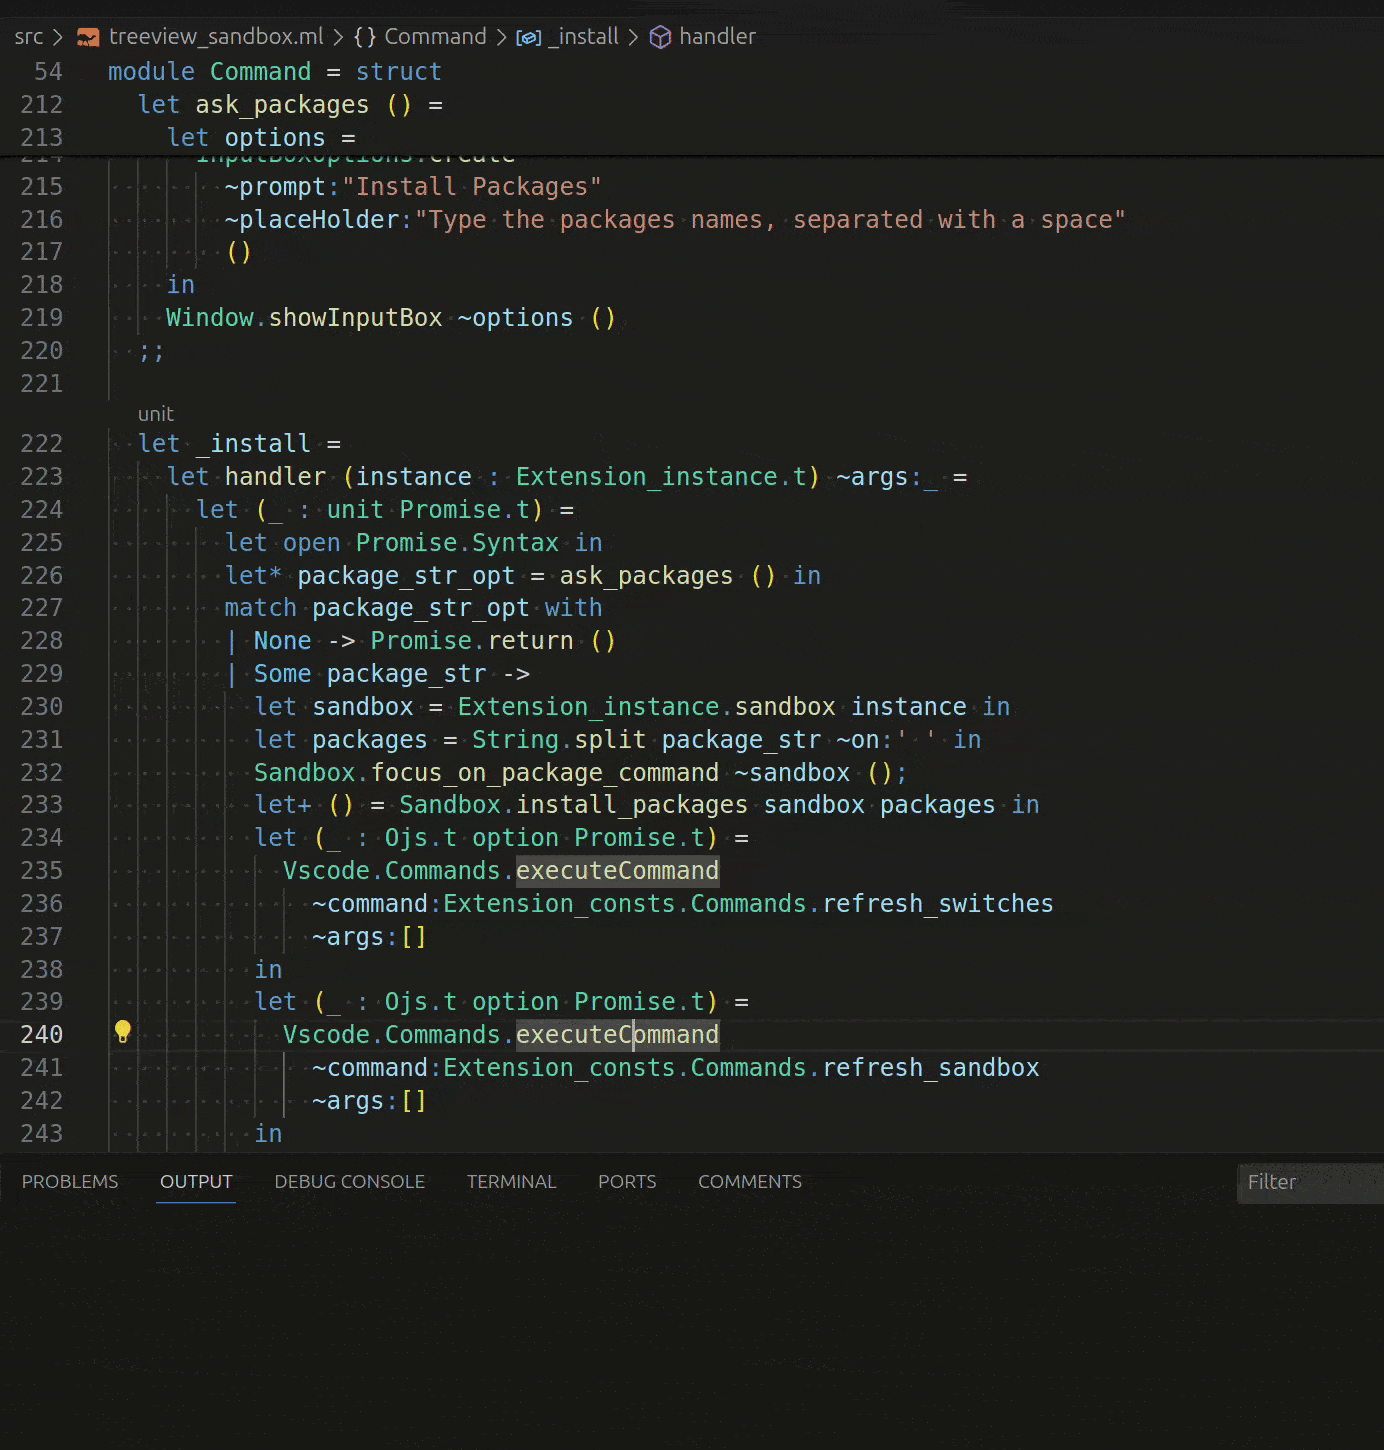The height and width of the screenshot is (1450, 1384).
Task: Click line number 222 in the gutter
Action: tap(41, 443)
